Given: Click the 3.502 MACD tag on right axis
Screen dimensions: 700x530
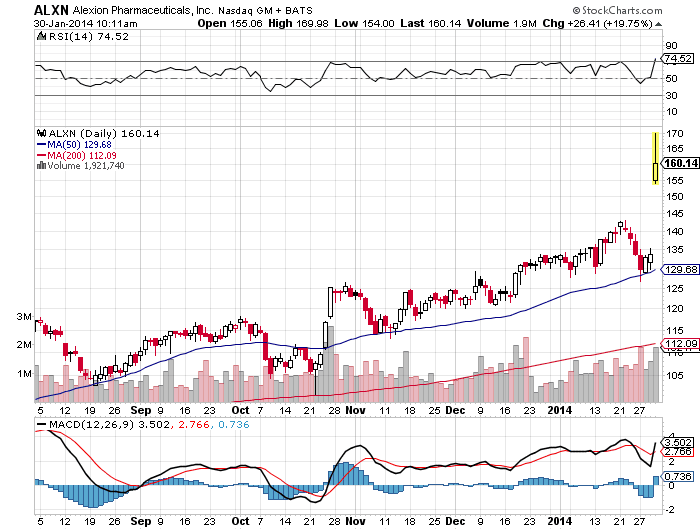Looking at the screenshot, I should 678,442.
